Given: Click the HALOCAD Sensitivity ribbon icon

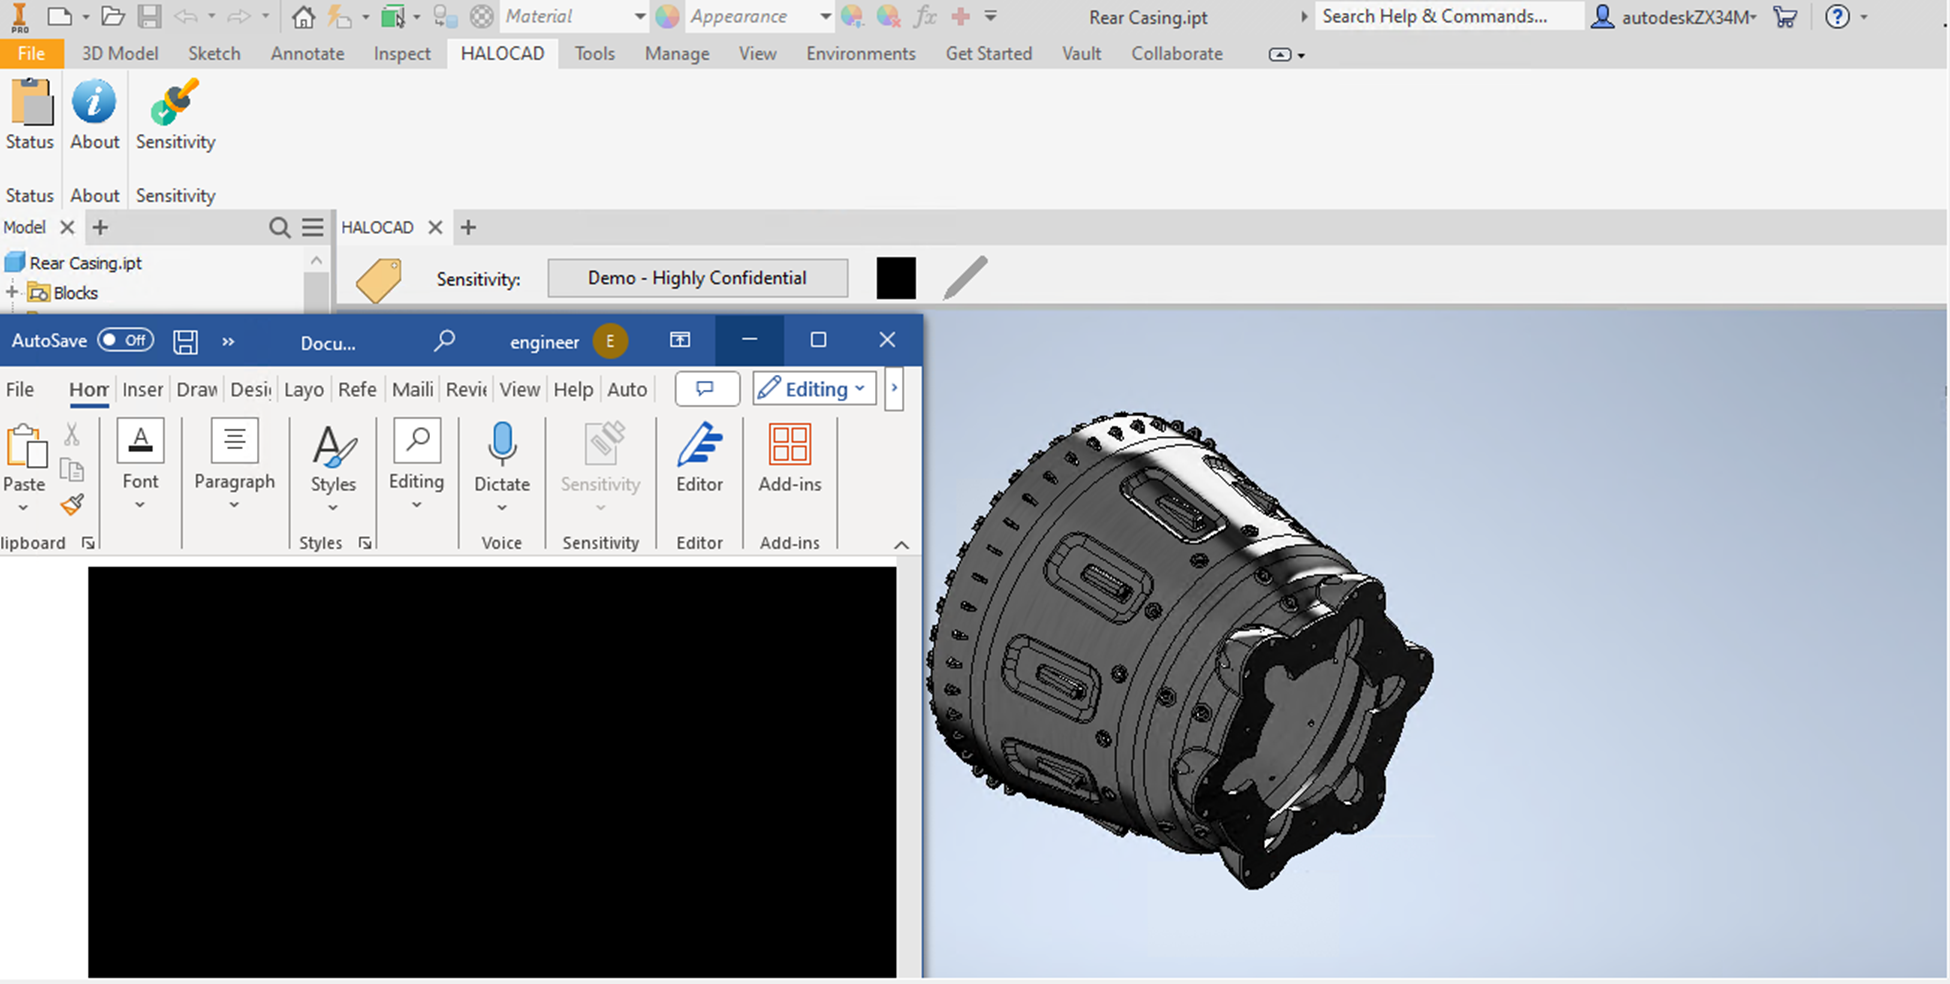Looking at the screenshot, I should pyautogui.click(x=175, y=104).
